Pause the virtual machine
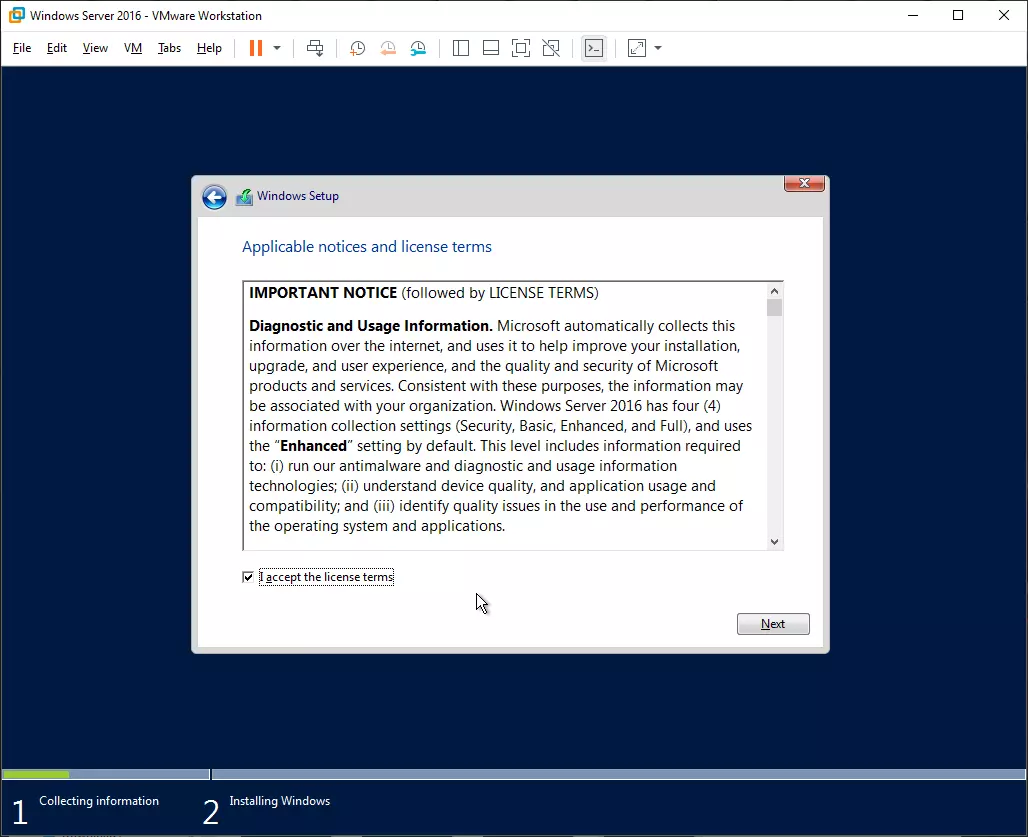The image size is (1028, 837). tap(256, 48)
